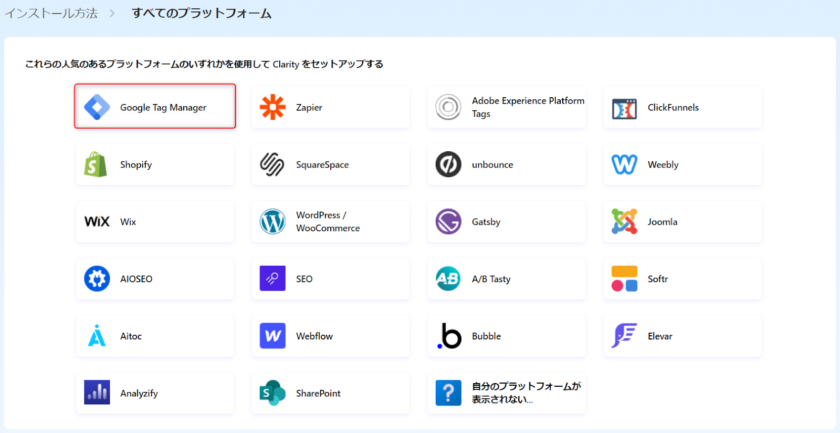Open the Adobe Experience Platform Tags card
Viewport: 840px width, 433px height.
point(506,107)
